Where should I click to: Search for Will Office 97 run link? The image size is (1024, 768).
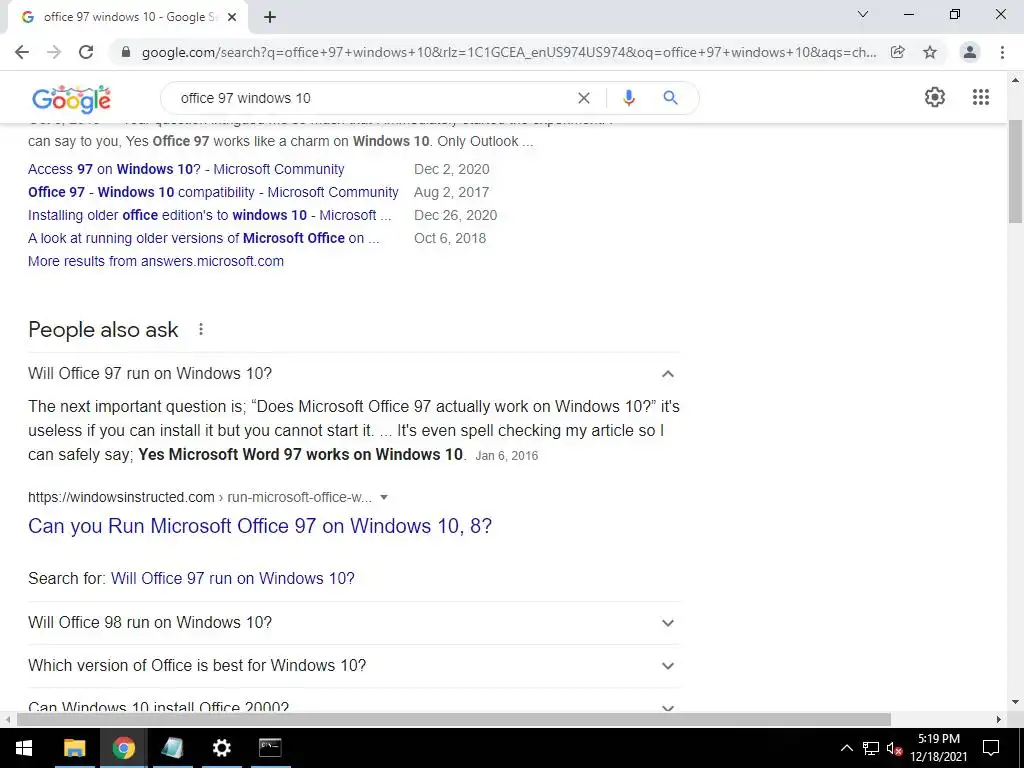click(x=232, y=579)
